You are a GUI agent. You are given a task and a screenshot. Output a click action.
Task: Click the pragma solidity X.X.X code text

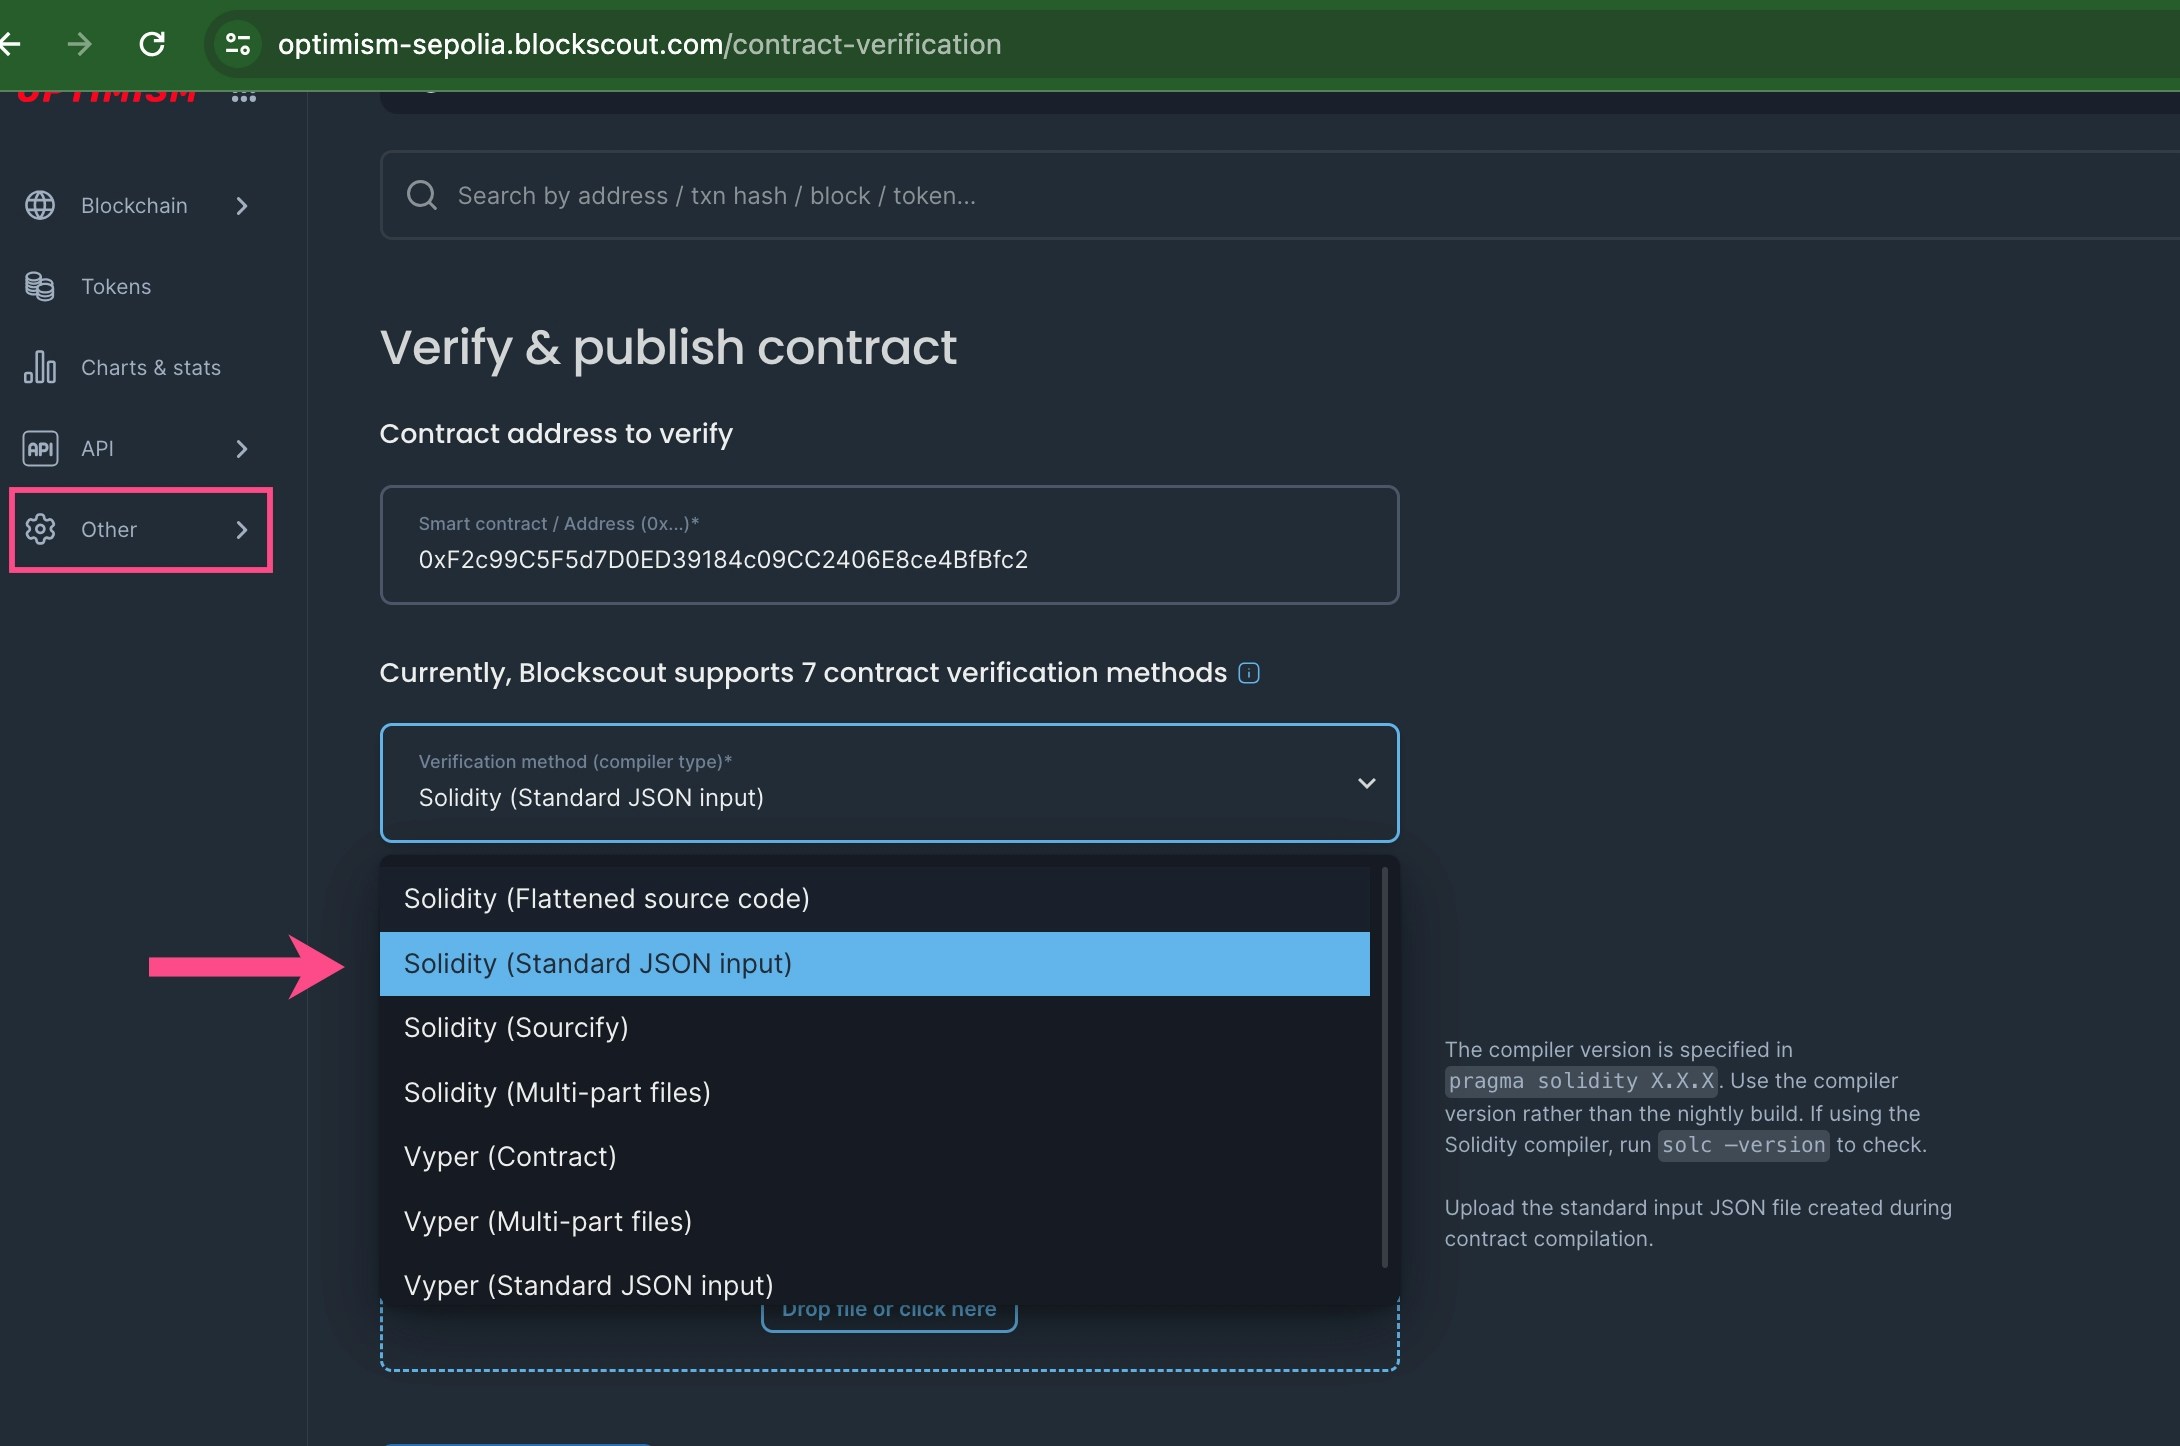coord(1581,1081)
